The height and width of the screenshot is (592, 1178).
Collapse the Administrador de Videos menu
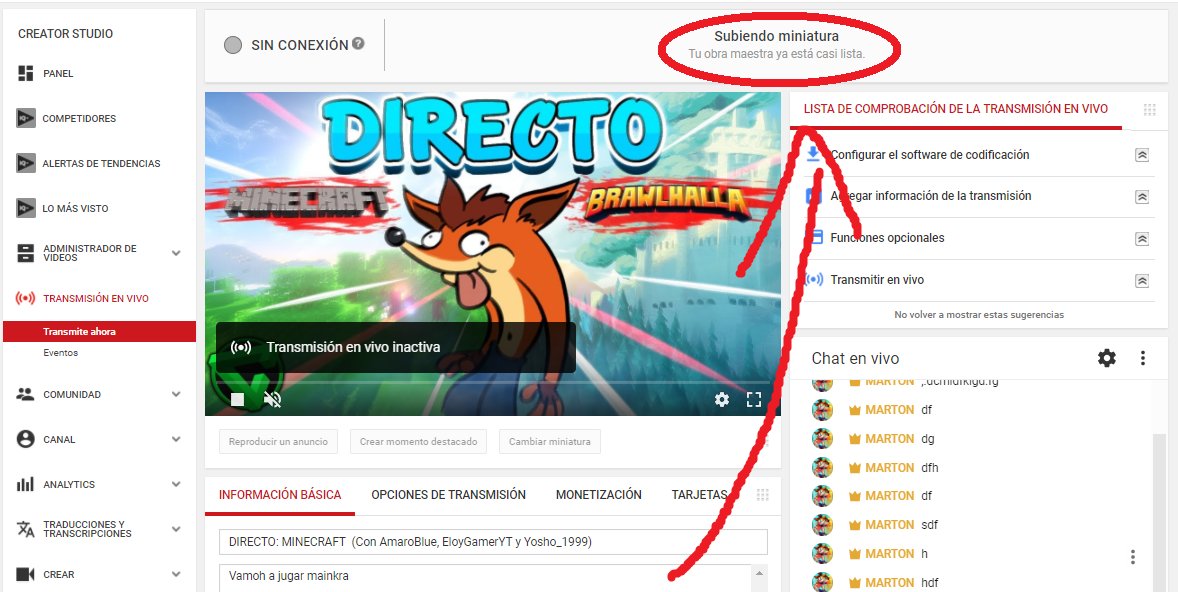177,253
